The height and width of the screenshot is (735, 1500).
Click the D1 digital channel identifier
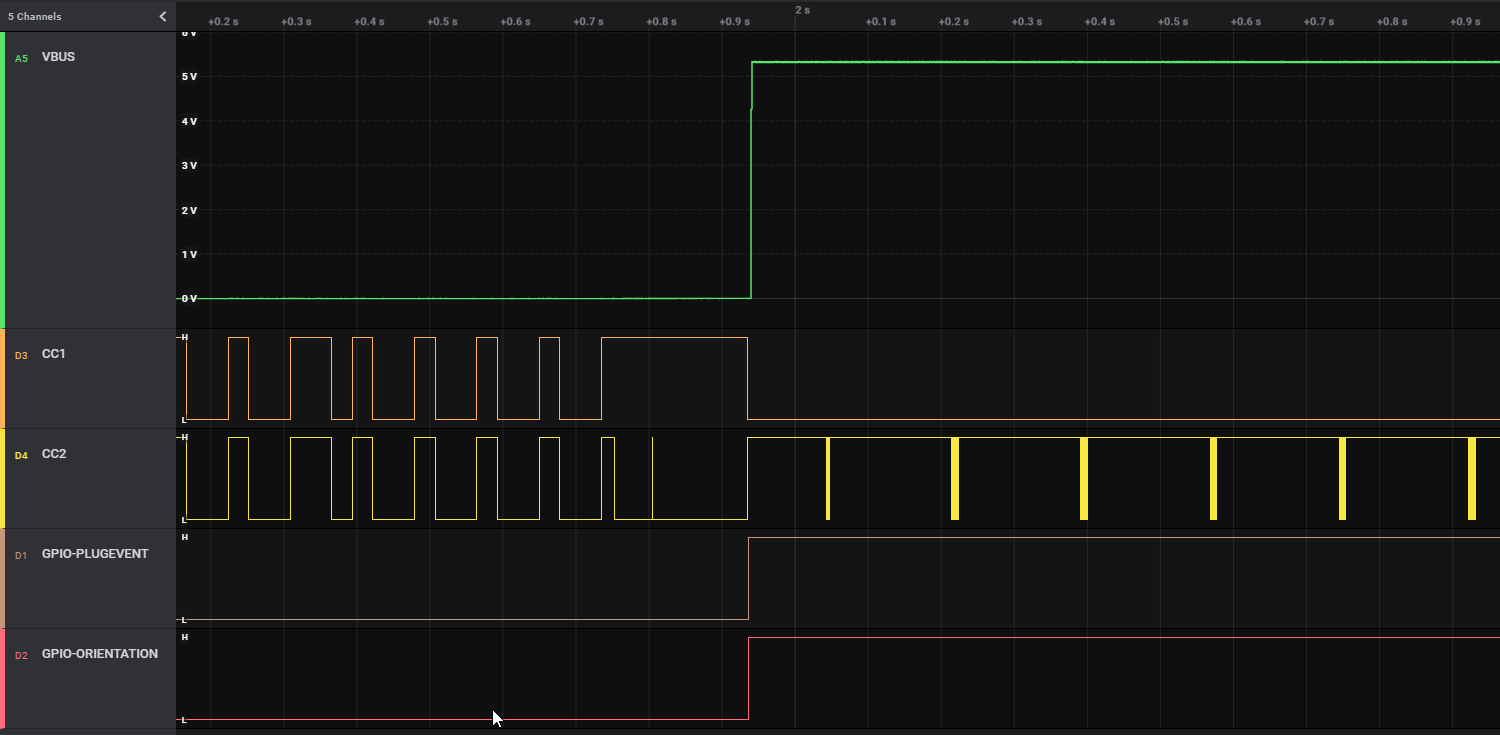pos(21,555)
